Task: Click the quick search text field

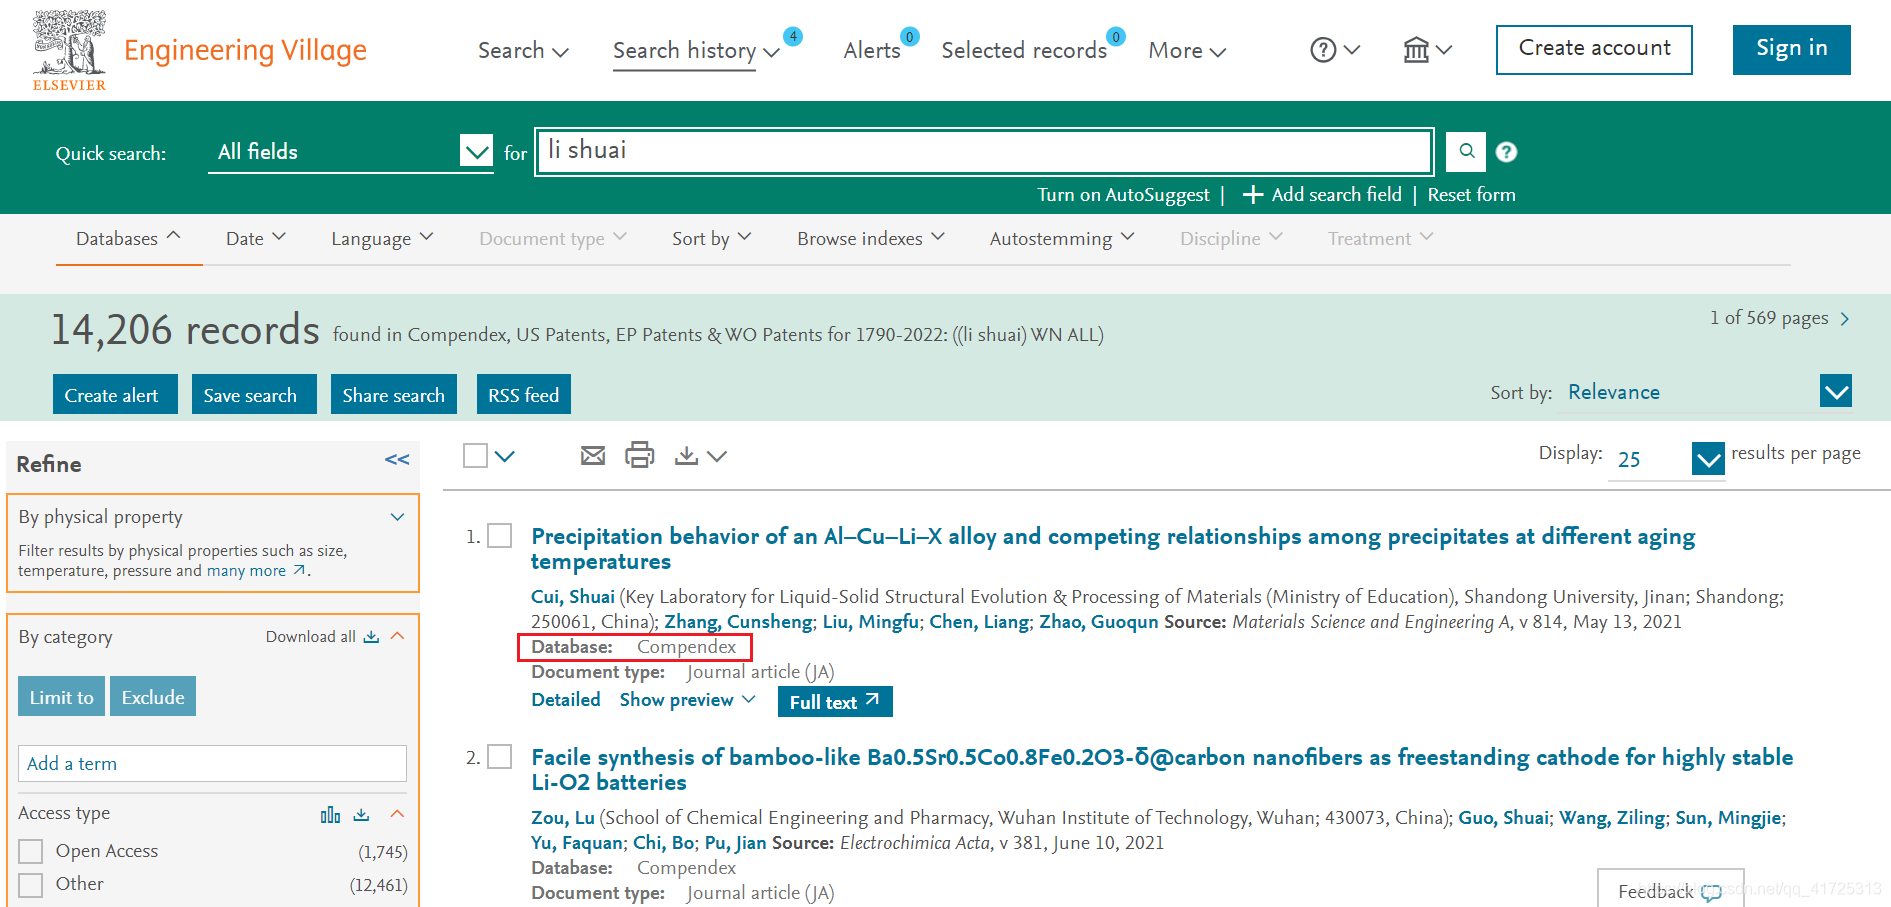Action: tap(985, 152)
